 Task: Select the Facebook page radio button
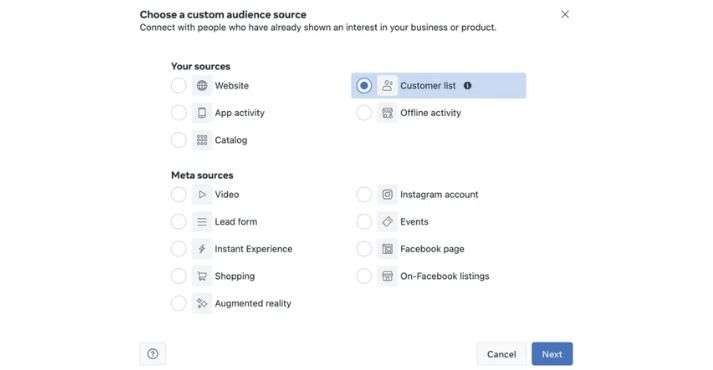[364, 249]
